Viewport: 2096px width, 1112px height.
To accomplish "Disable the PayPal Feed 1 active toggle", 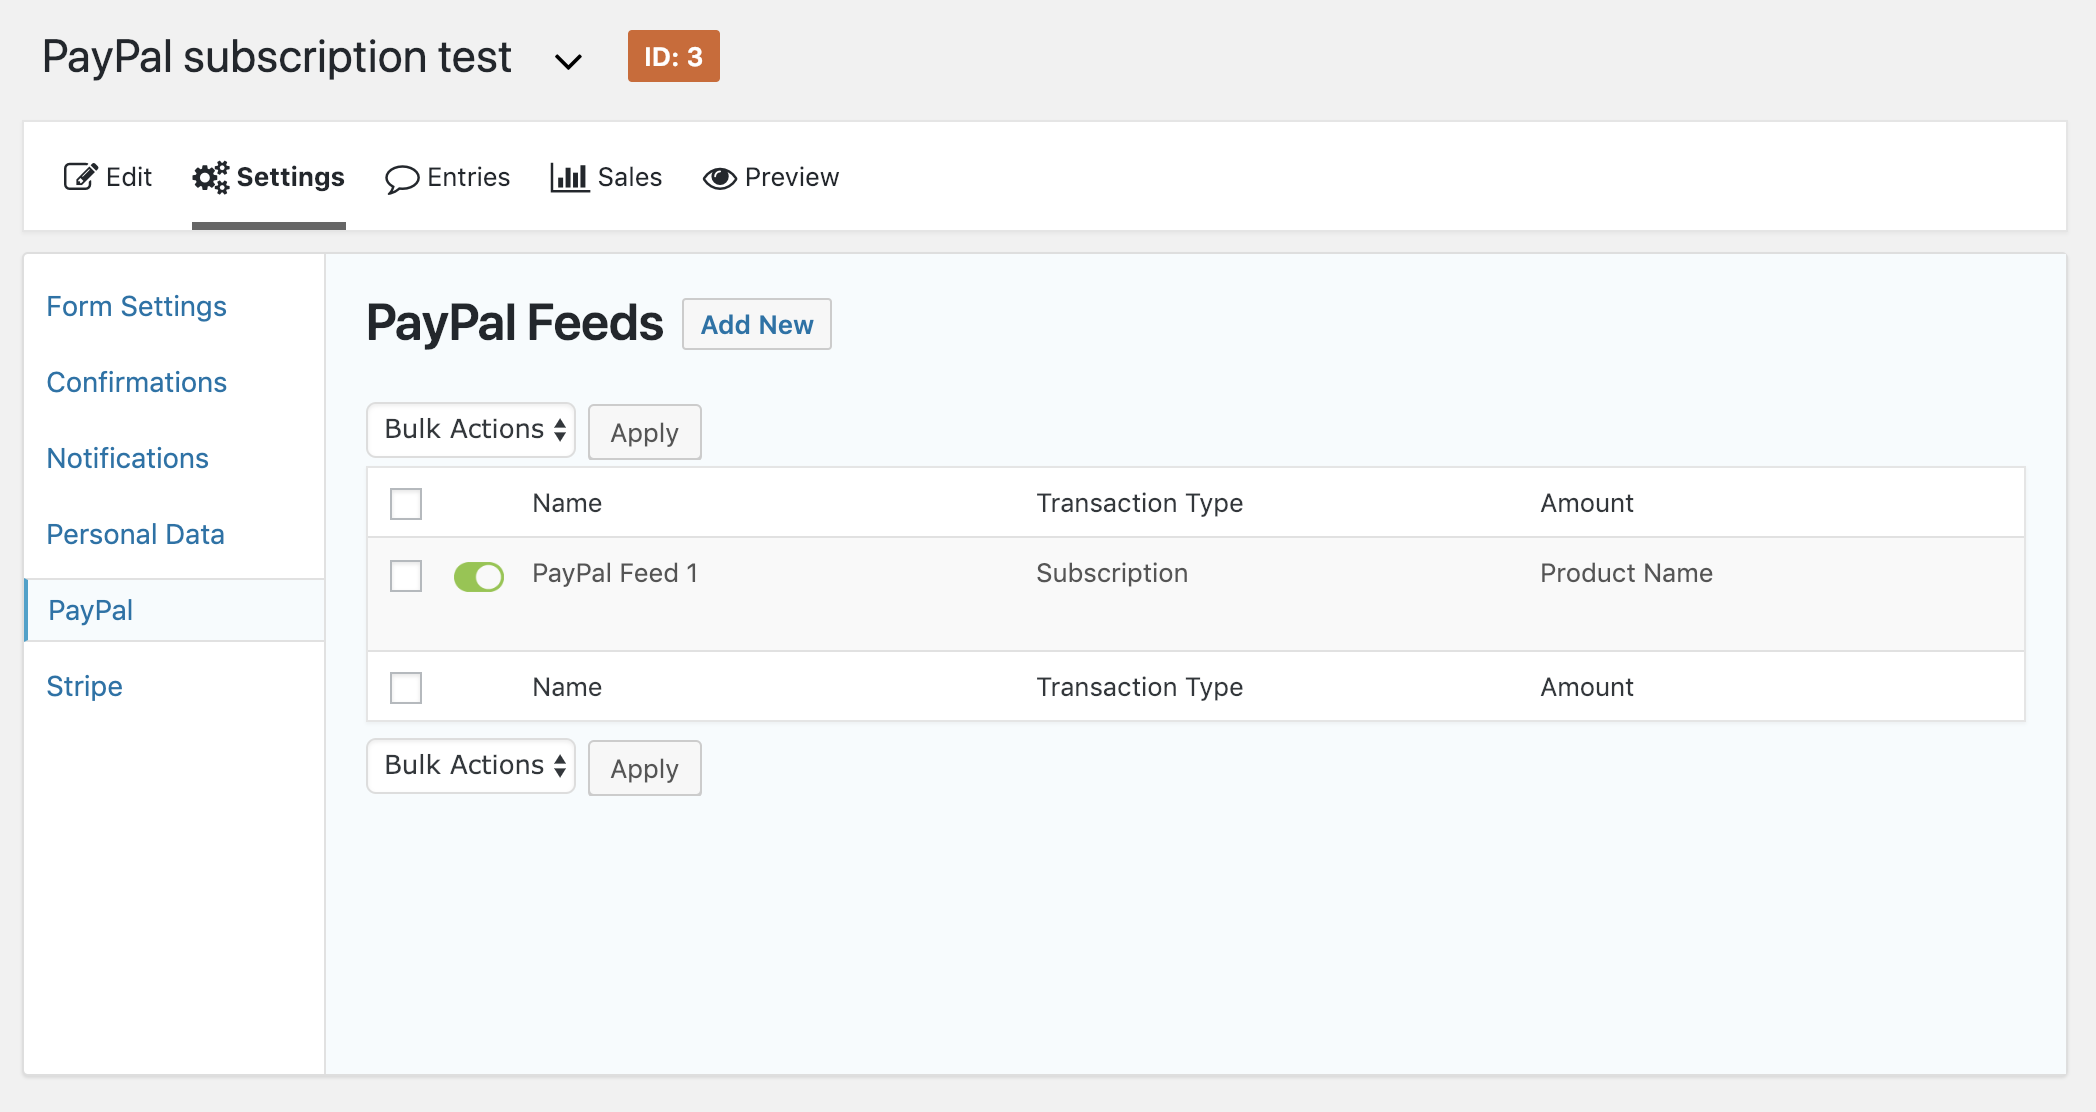I will [x=479, y=576].
